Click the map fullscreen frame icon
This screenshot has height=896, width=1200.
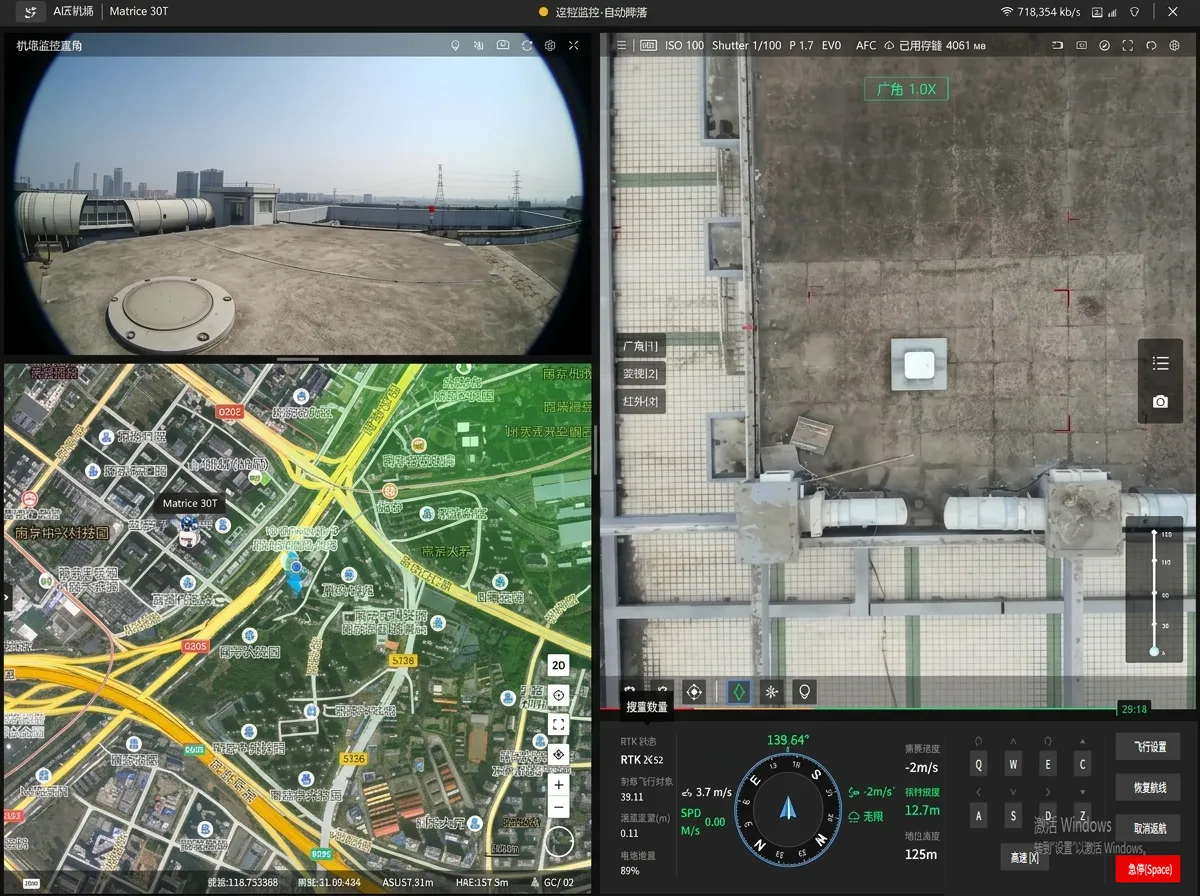click(x=559, y=724)
